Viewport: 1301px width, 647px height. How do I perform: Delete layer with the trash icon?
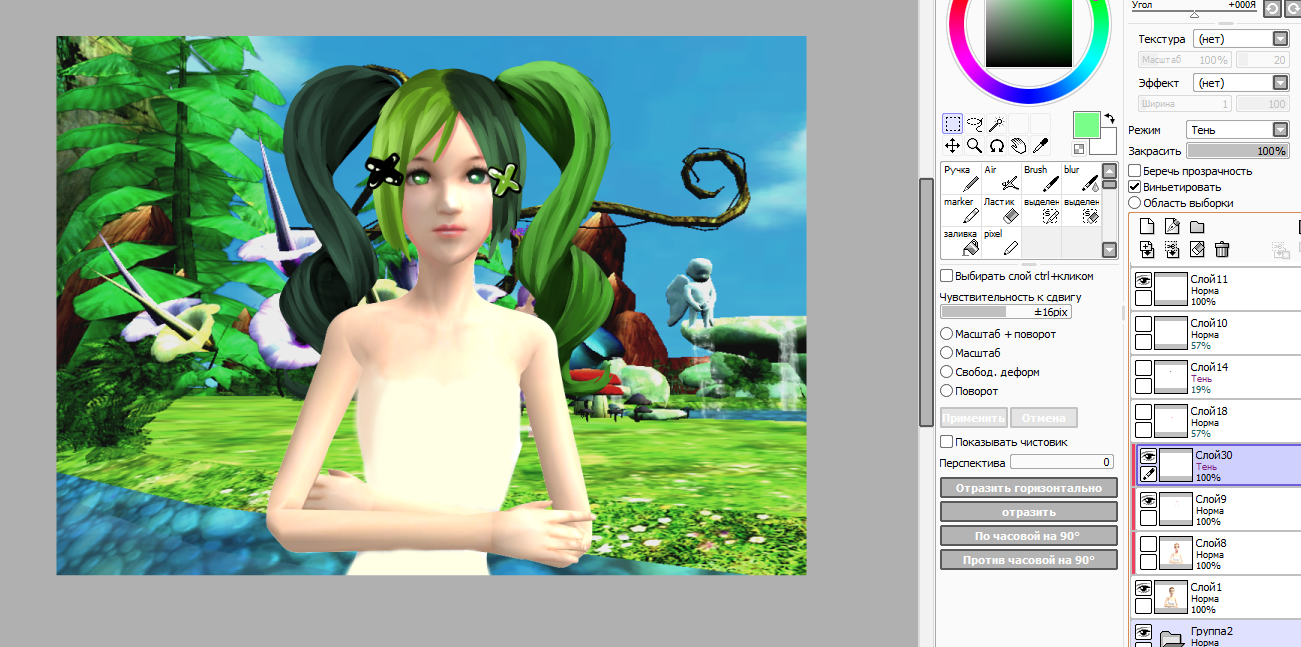point(1221,250)
